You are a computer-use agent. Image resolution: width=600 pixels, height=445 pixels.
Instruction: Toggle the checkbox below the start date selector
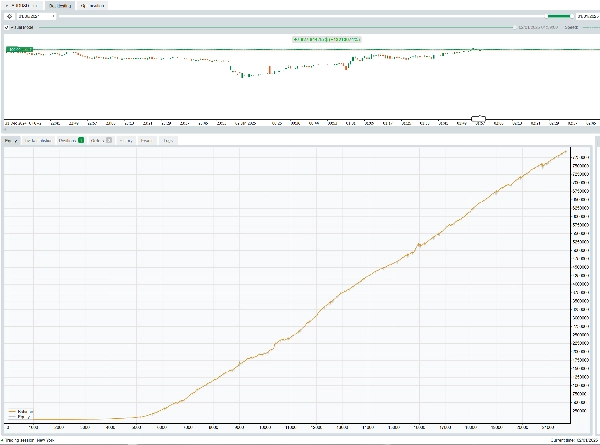pos(8,27)
